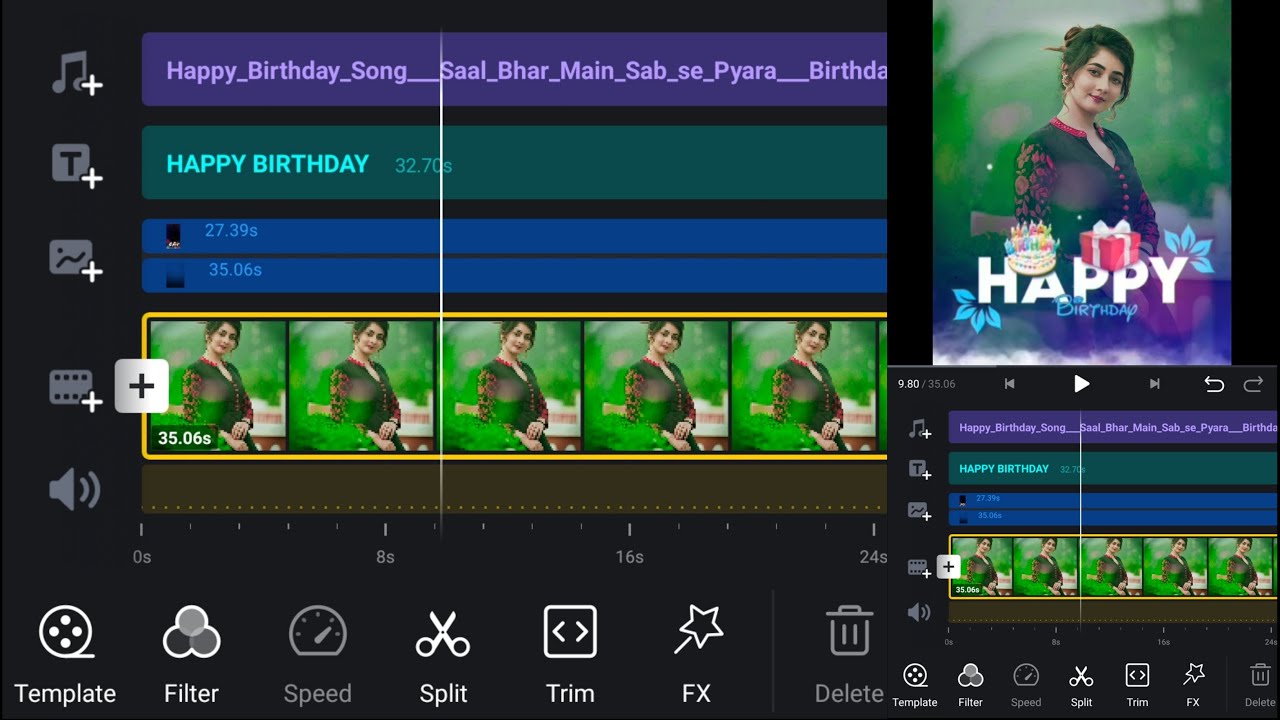
Task: Tap the small add video icon under preview
Action: (x=919, y=568)
